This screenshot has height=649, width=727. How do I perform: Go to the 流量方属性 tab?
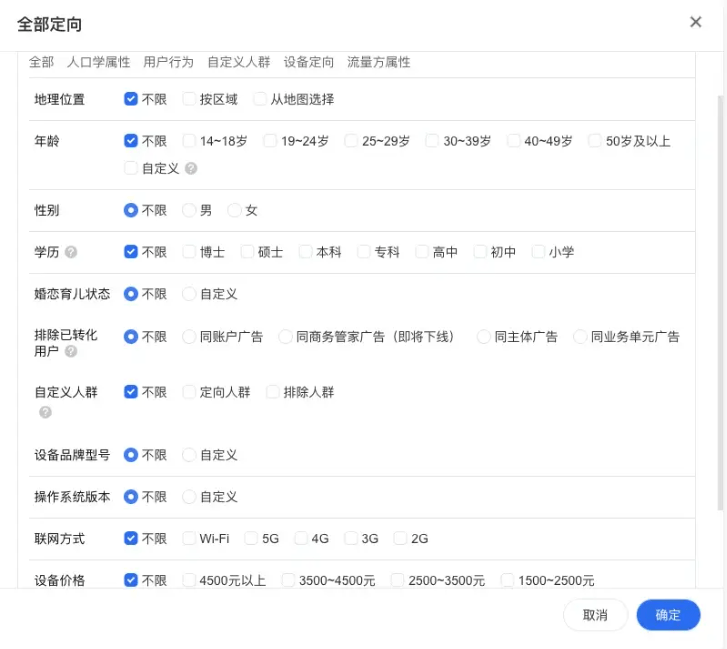pyautogui.click(x=378, y=62)
